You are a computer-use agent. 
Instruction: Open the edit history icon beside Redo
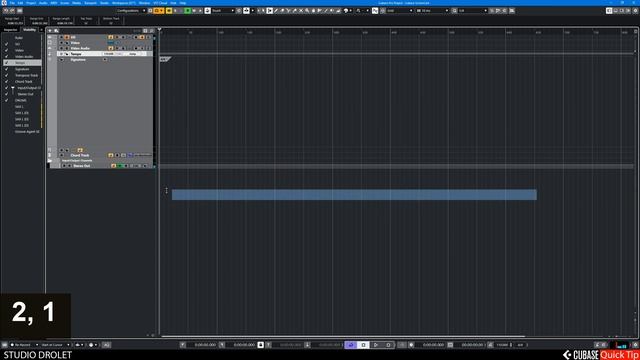tap(20, 11)
